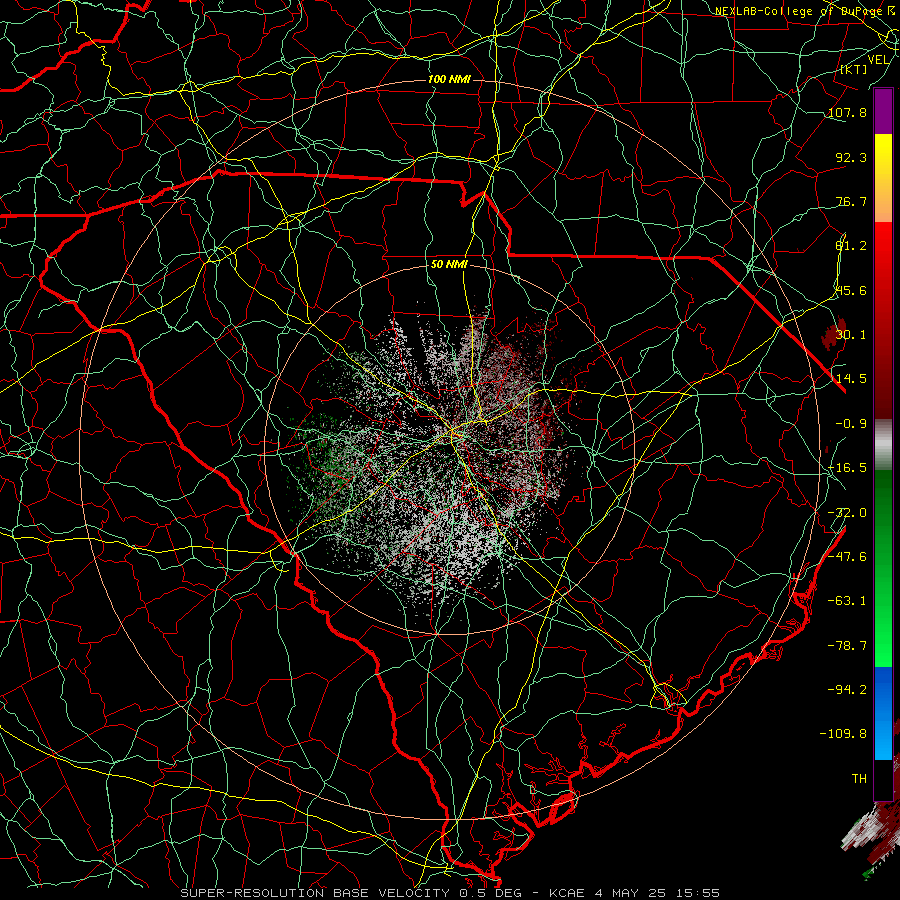Click the 14.5 velocity scale value

[x=851, y=379]
